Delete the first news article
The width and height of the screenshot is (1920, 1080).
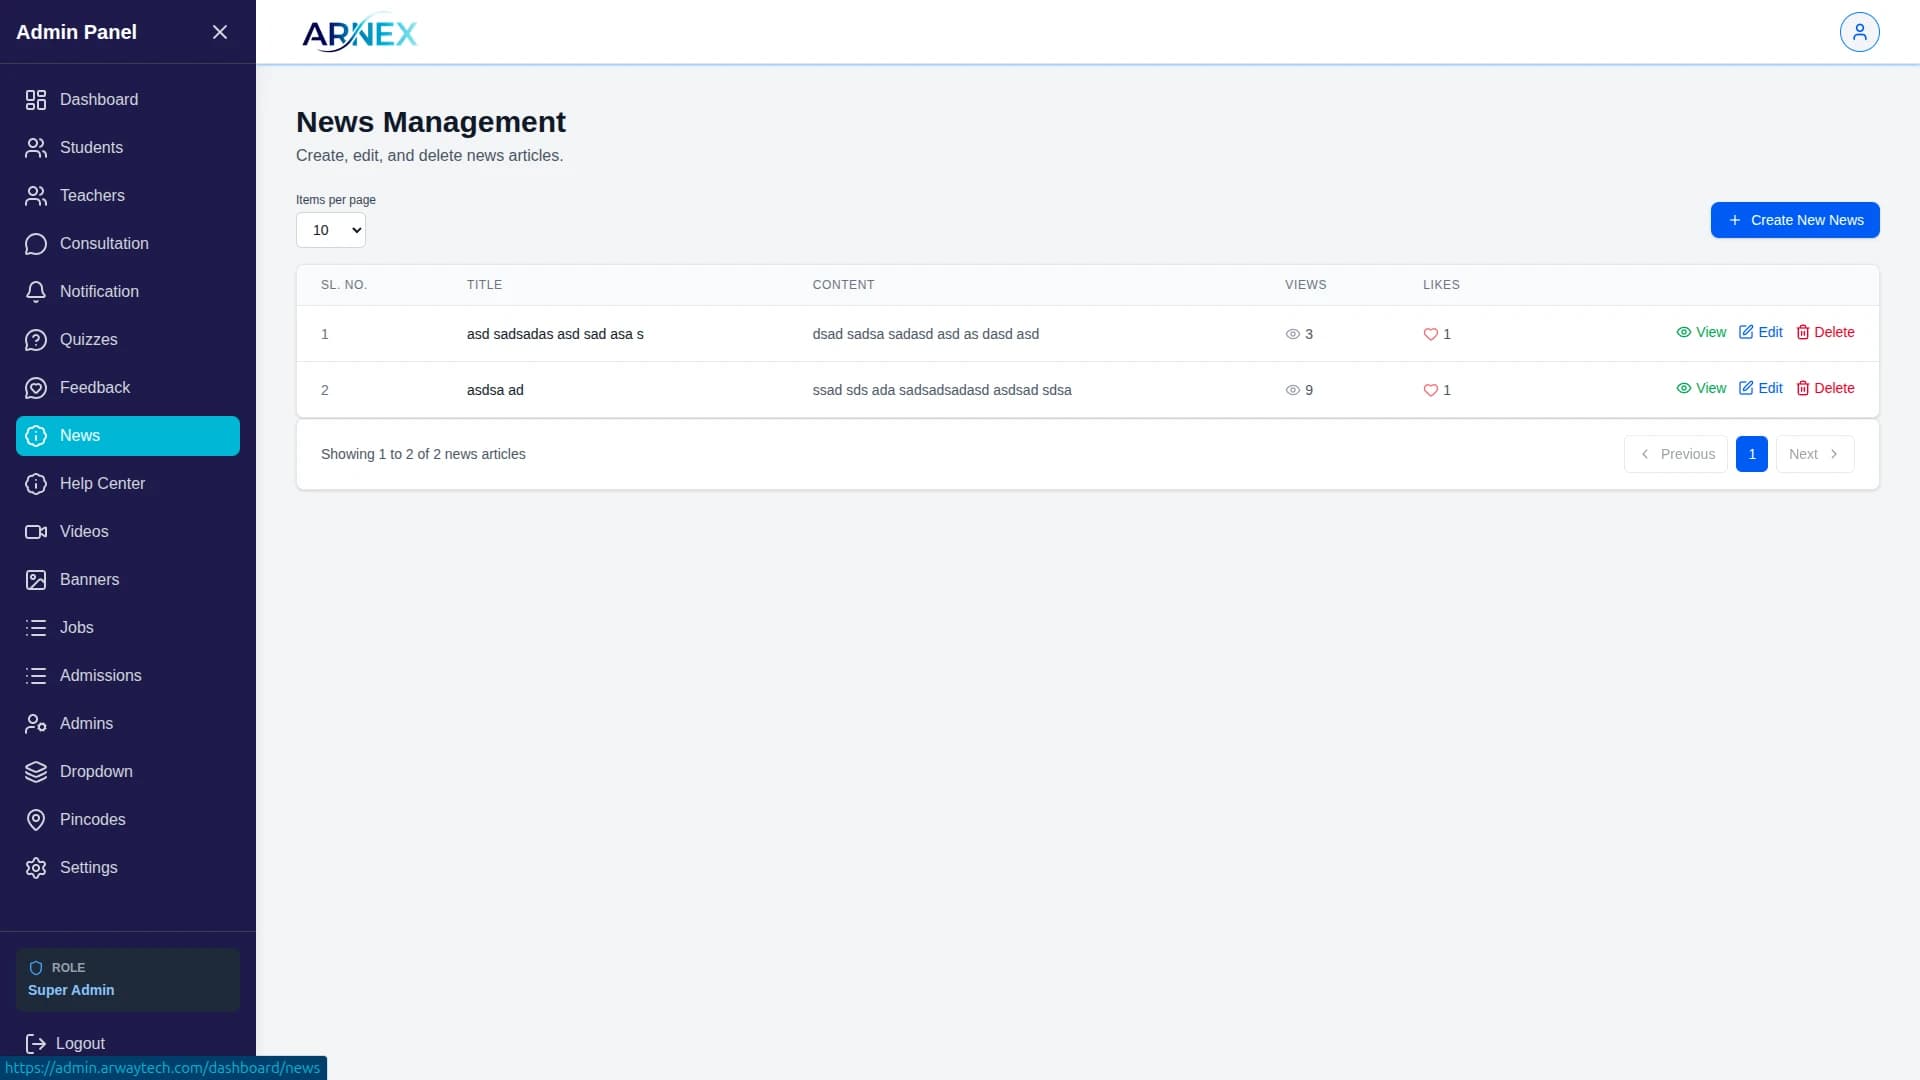point(1825,332)
